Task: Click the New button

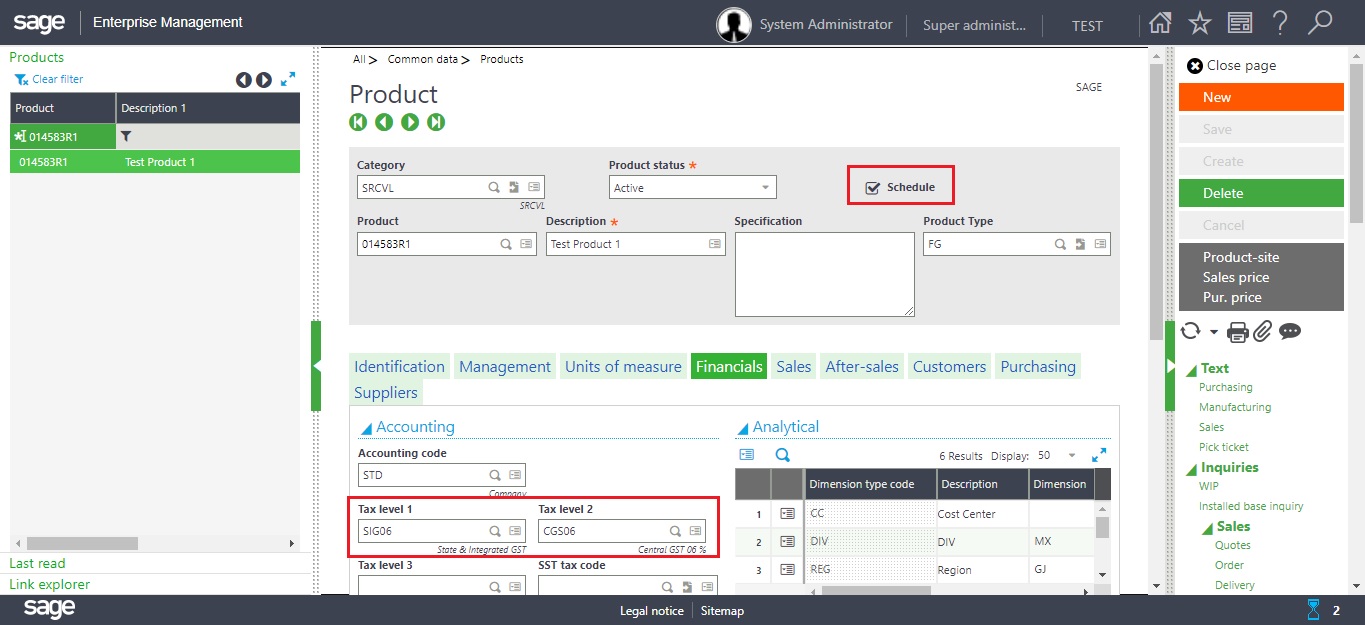Action: click(x=1260, y=97)
